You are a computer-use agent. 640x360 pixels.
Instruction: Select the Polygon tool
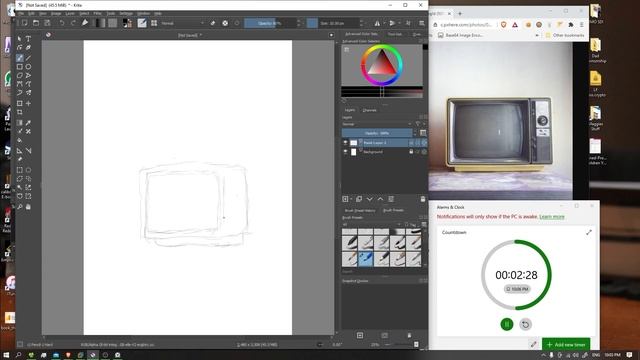coord(19,76)
